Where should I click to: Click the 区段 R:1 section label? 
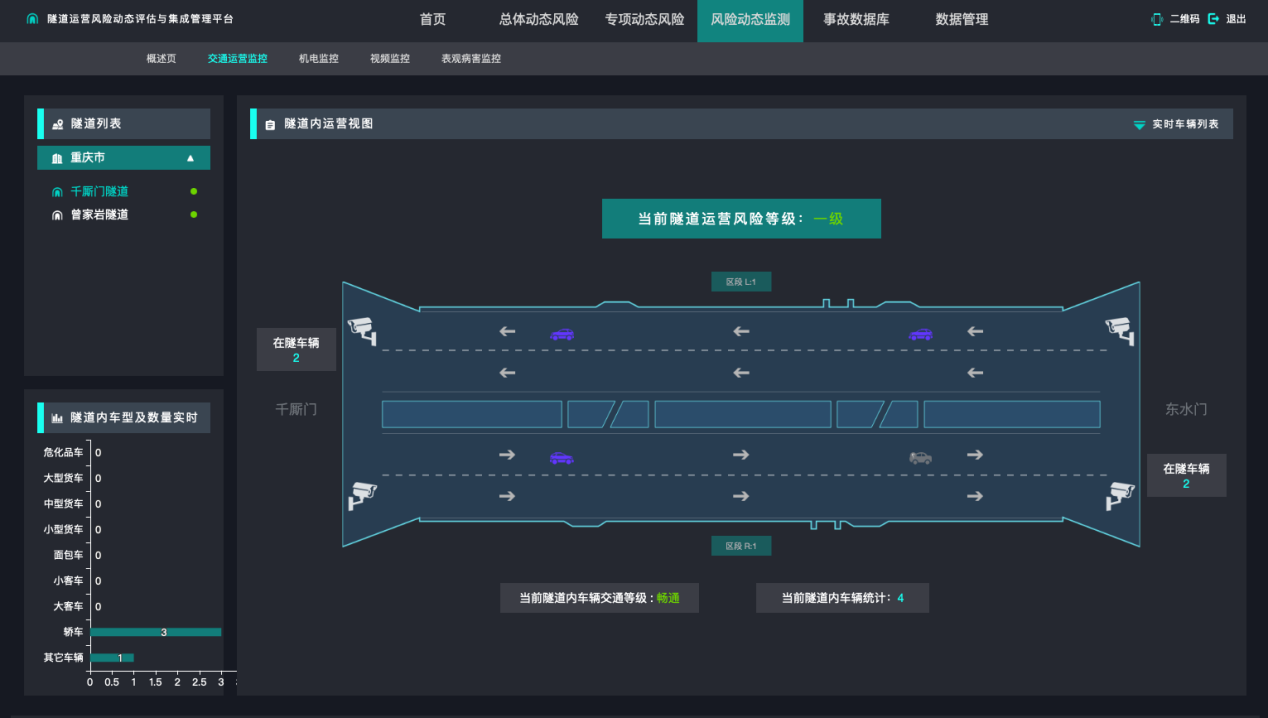pyautogui.click(x=741, y=546)
